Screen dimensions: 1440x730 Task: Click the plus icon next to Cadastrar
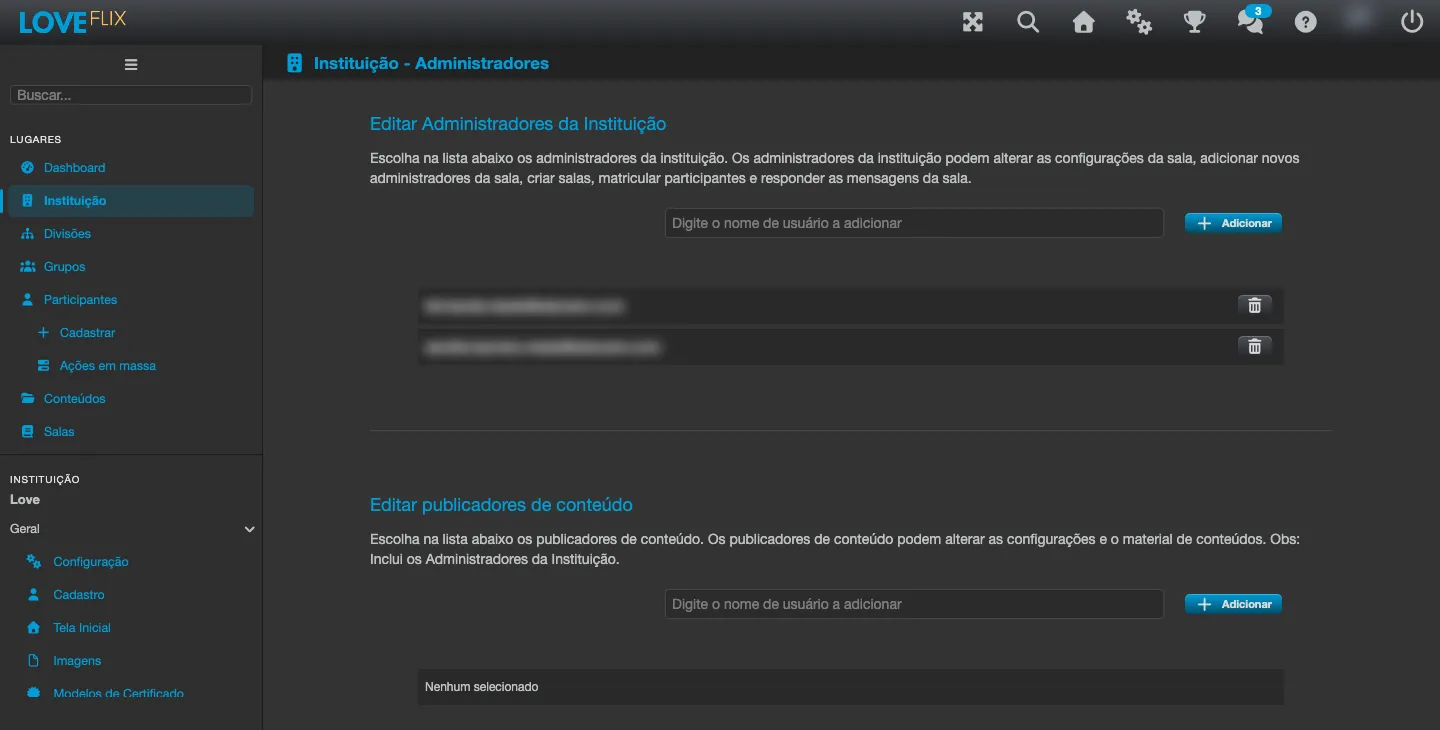(x=43, y=333)
